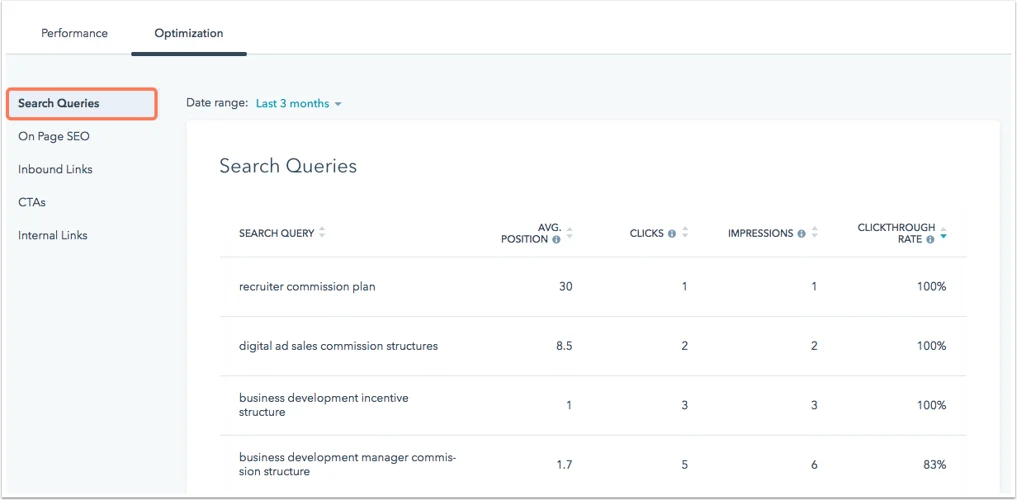This screenshot has height=500, width=1017.
Task: Select the Optimization tab
Action: coord(189,33)
